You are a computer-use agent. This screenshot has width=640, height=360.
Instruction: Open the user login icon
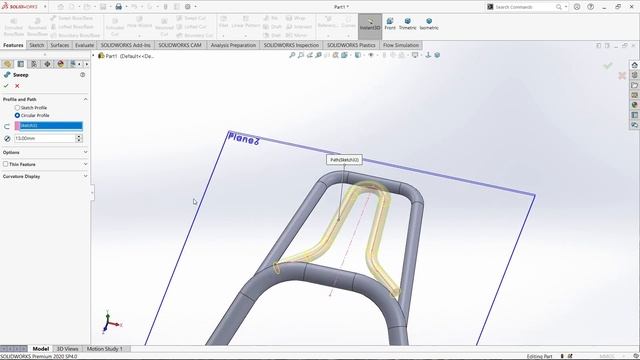pyautogui.click(x=577, y=7)
